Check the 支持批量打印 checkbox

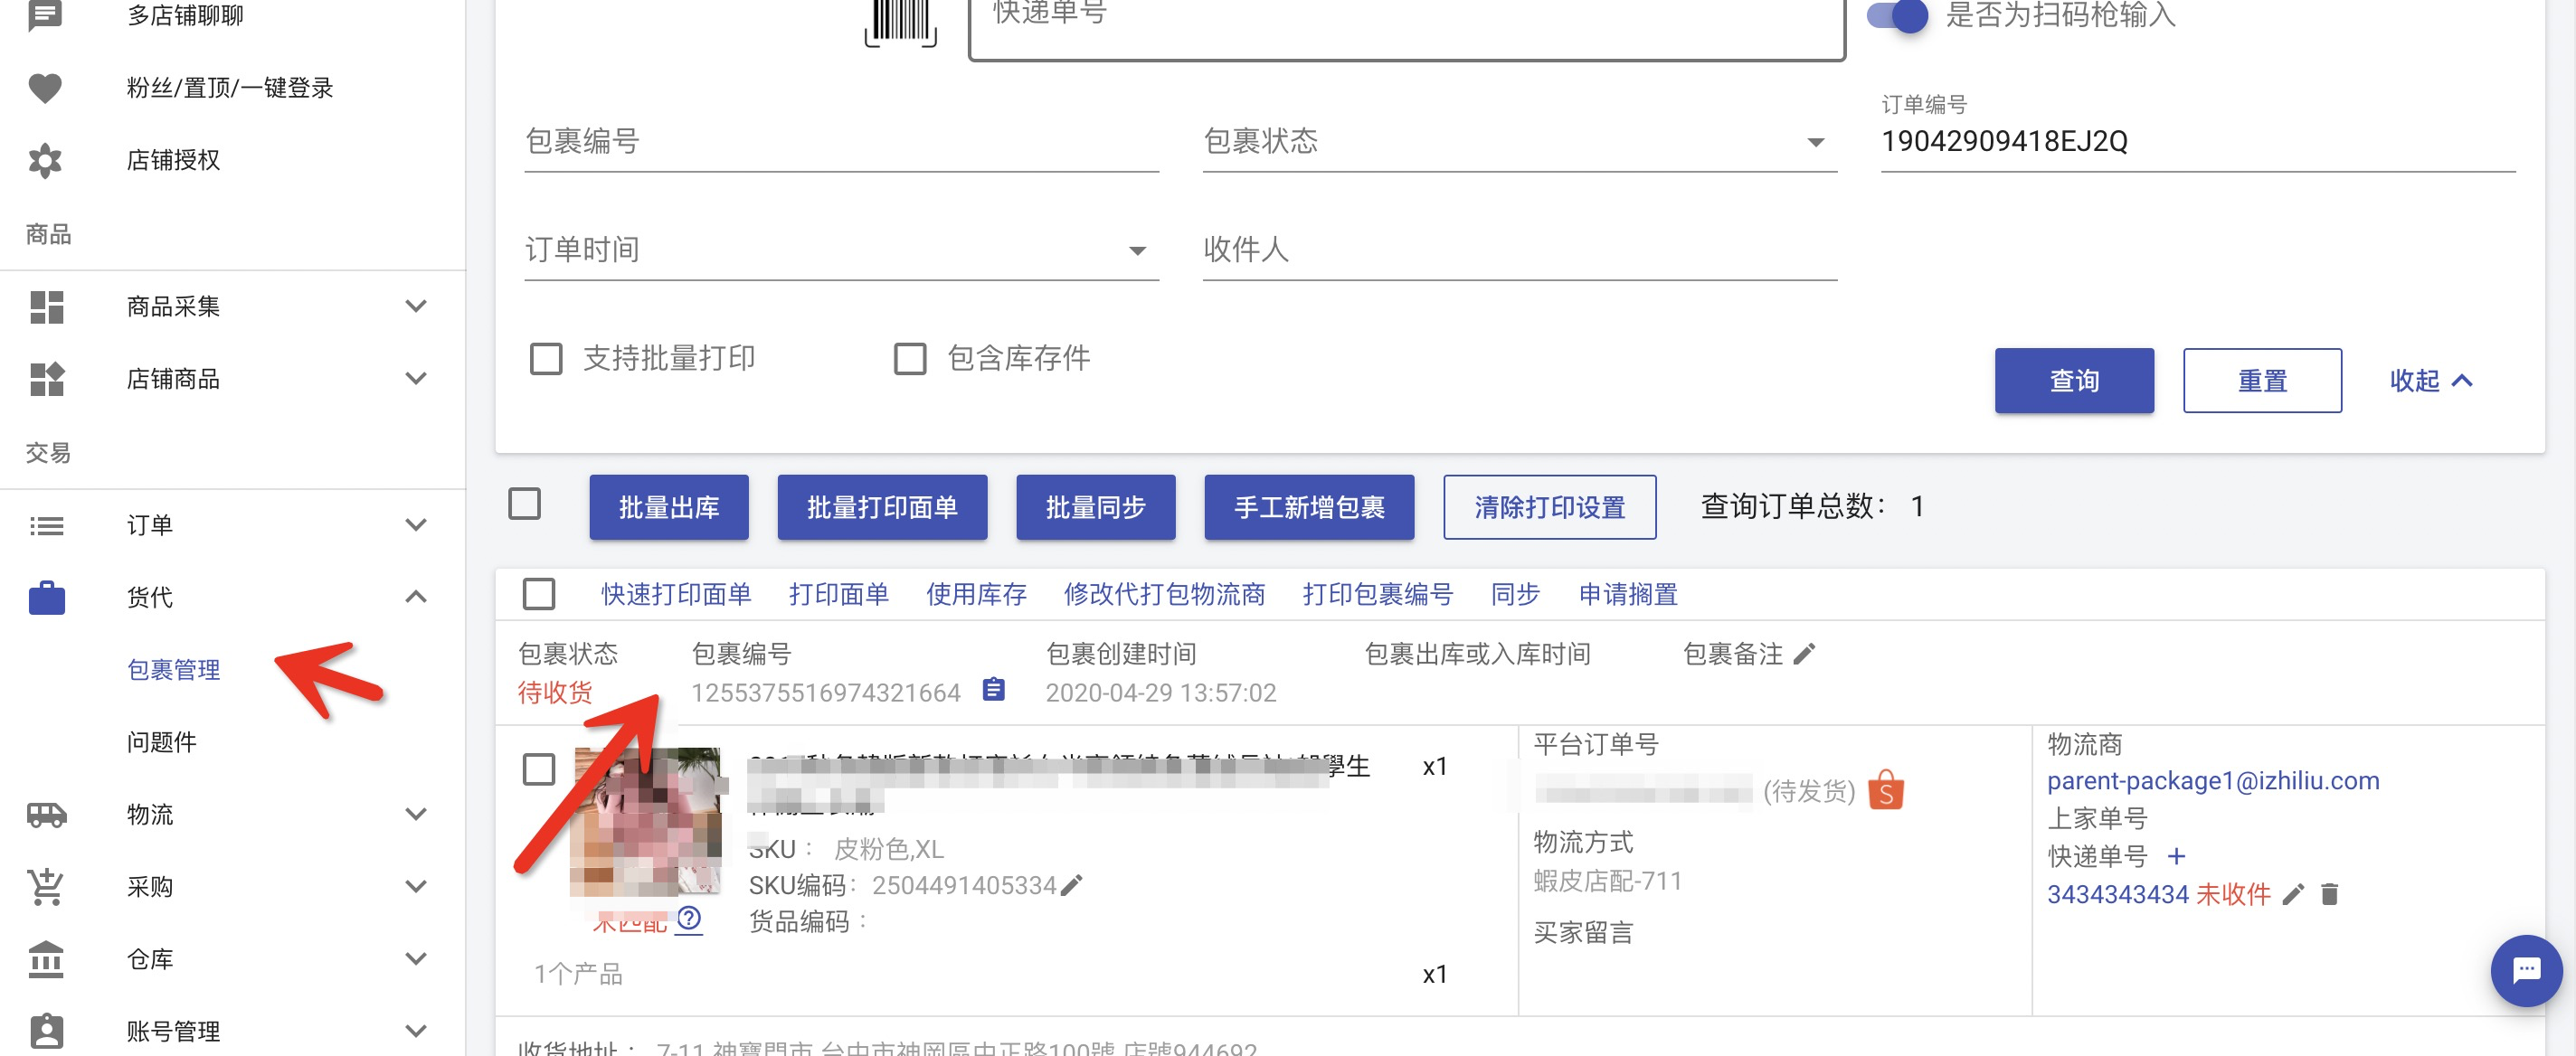546,358
